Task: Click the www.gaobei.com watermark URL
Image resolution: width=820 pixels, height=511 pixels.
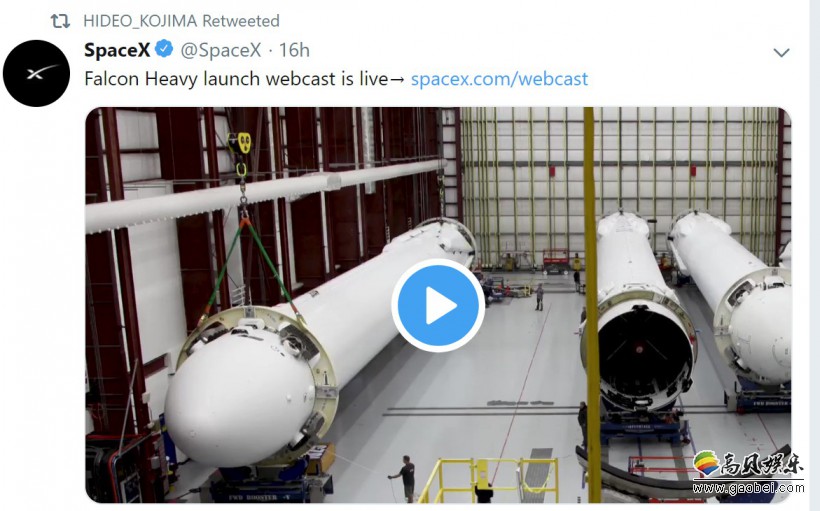Action: pyautogui.click(x=748, y=487)
